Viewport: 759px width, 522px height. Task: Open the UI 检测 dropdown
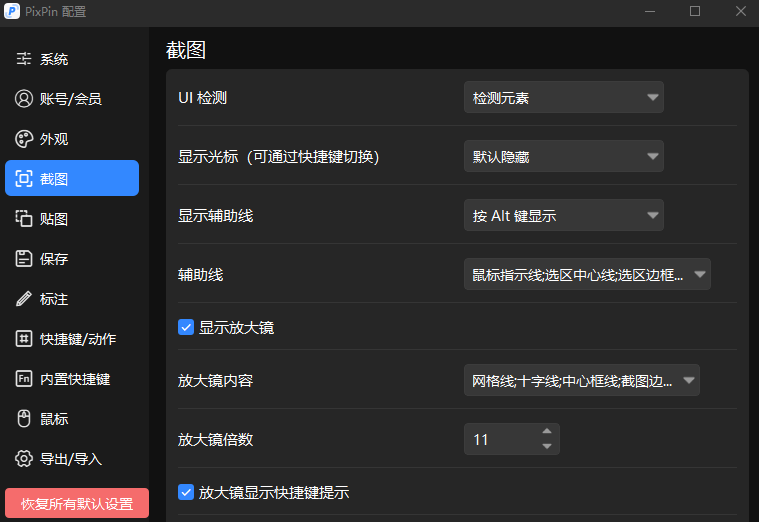(x=563, y=98)
